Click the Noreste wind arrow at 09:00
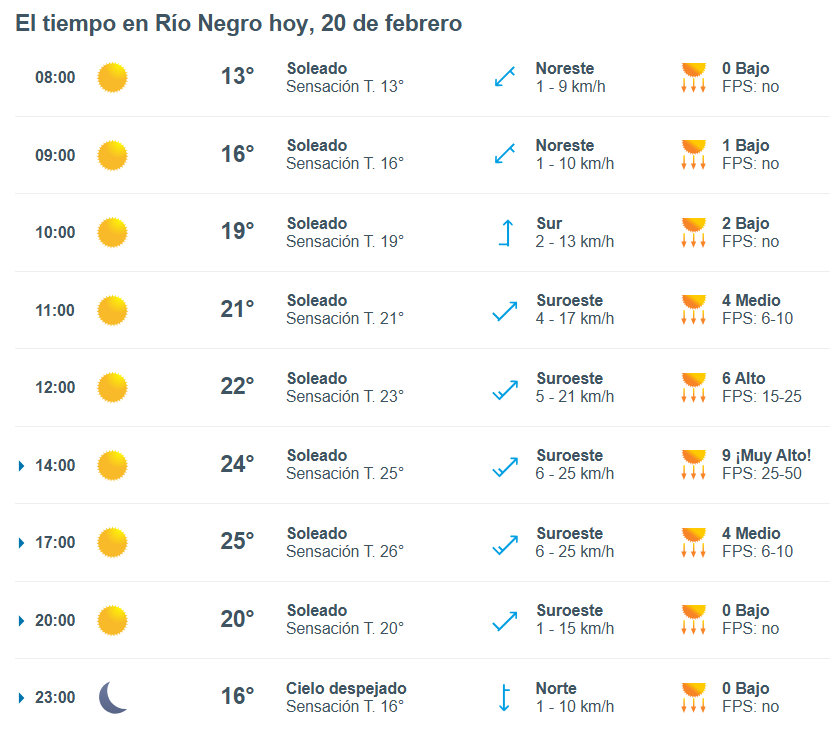 tap(504, 154)
